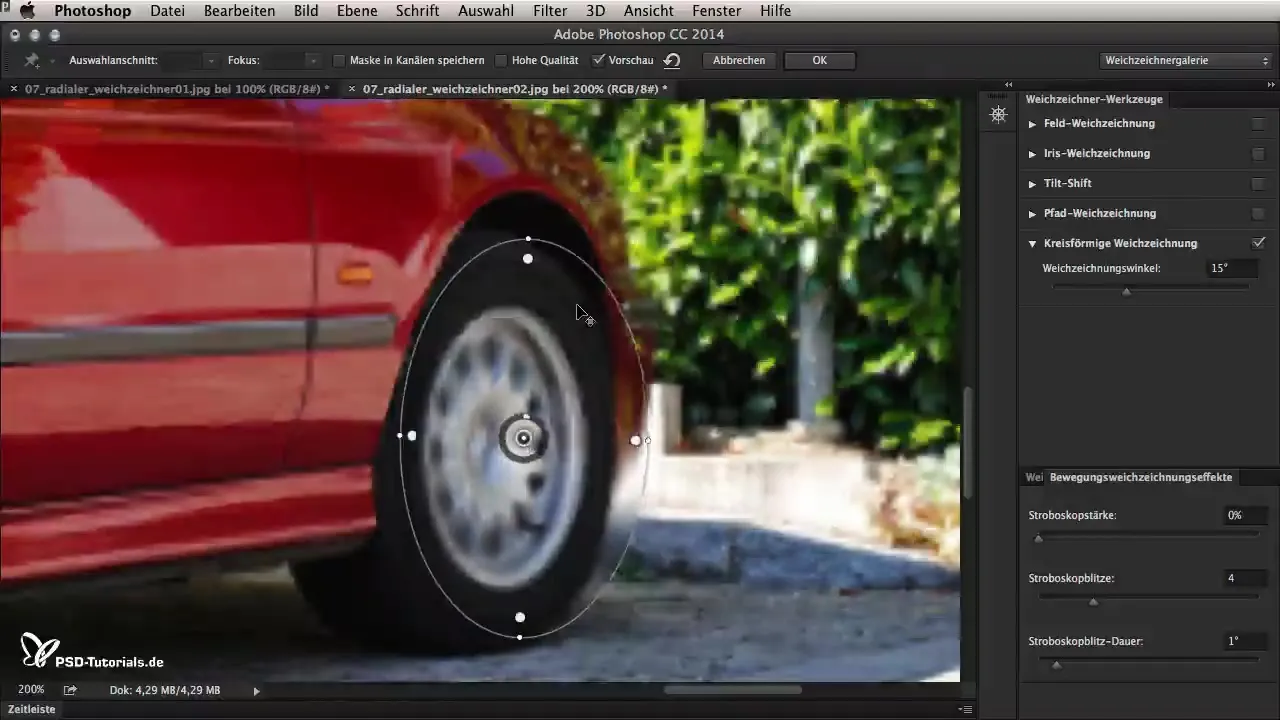Collapse the panel dock via left double-arrow
This screenshot has width=1280, height=720.
click(1008, 84)
